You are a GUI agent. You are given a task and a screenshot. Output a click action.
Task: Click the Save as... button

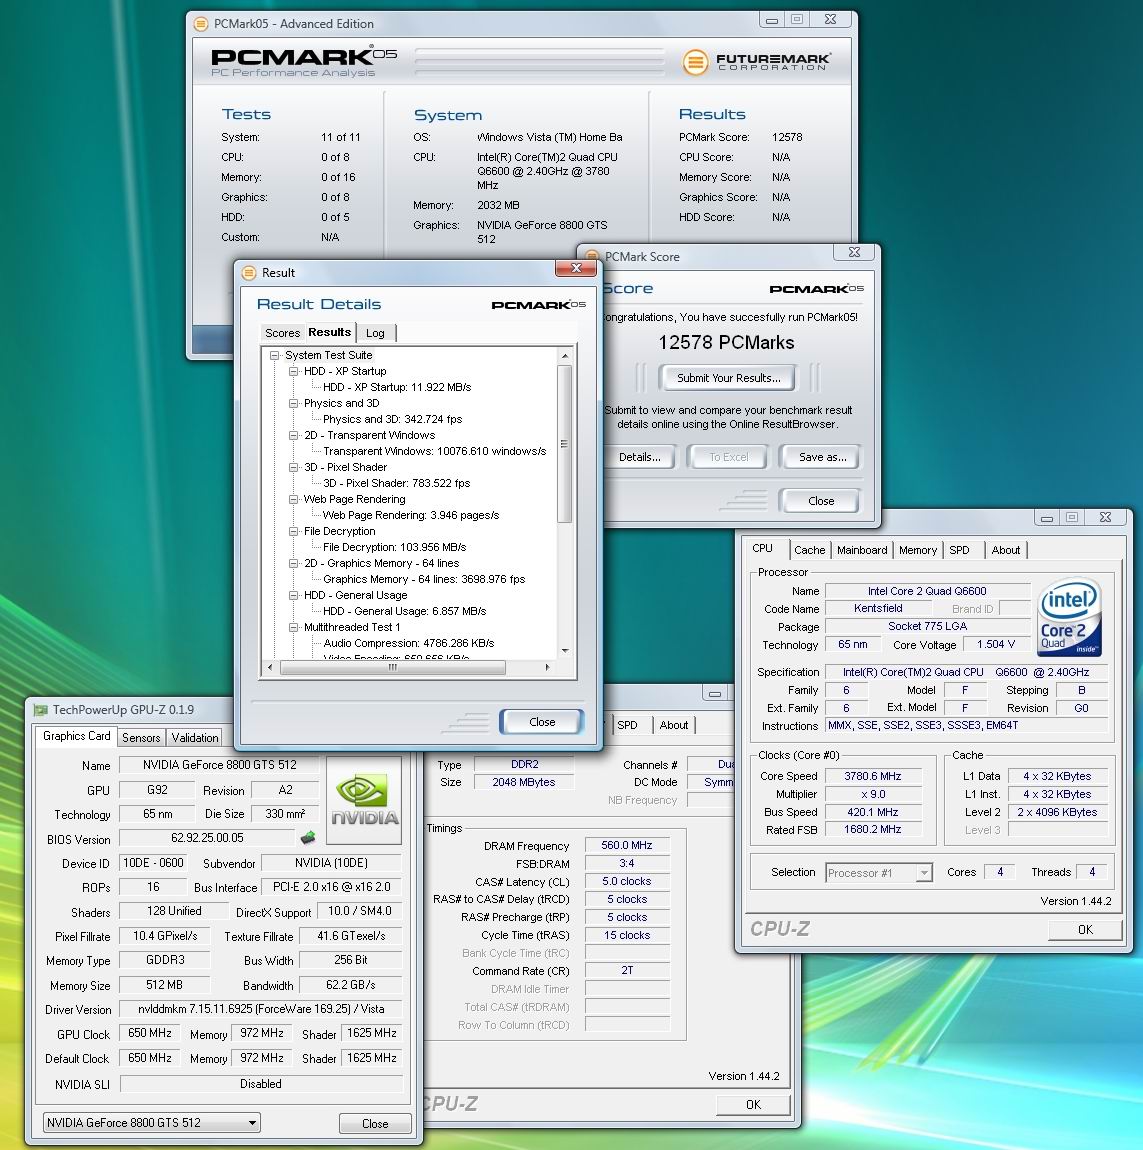pyautogui.click(x=822, y=458)
